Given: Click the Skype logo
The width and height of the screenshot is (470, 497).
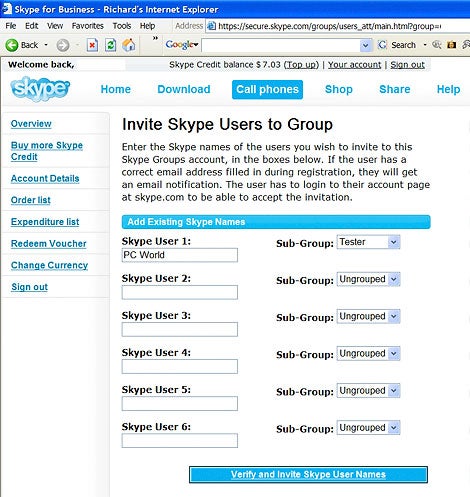Looking at the screenshot, I should (40, 89).
